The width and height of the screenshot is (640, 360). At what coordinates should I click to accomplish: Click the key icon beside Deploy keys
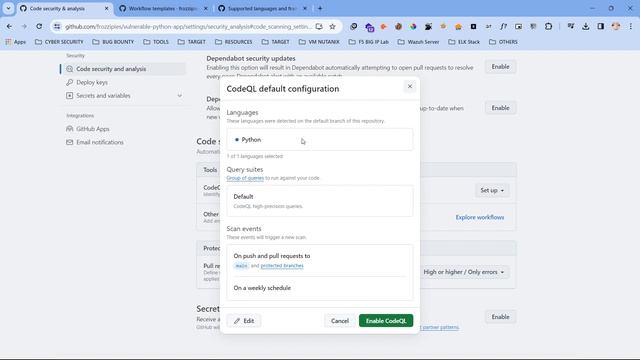[x=70, y=82]
